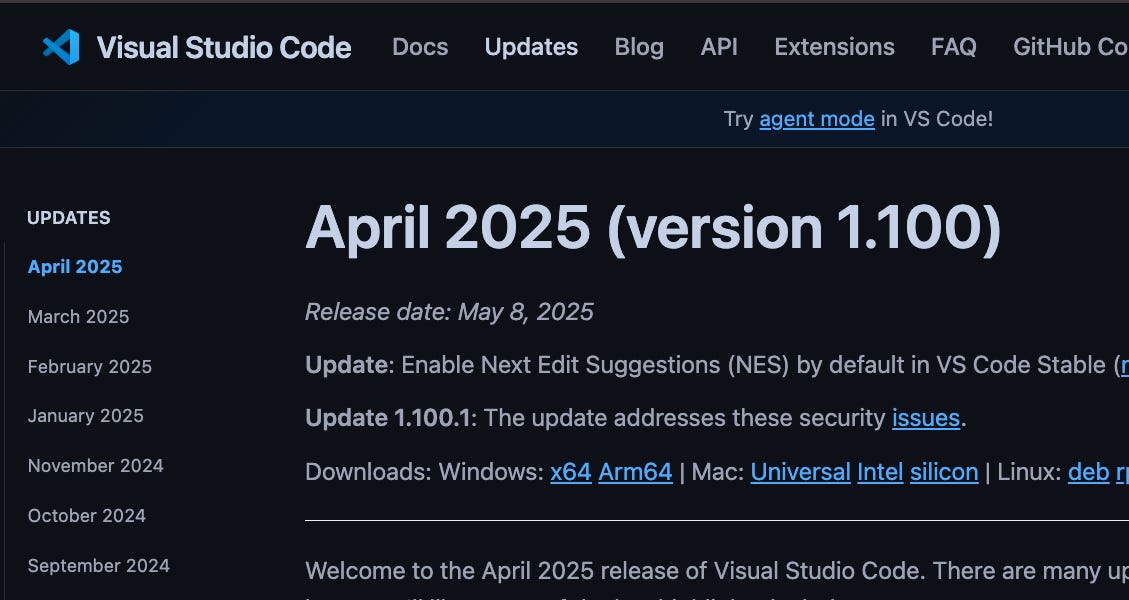
Task: View the February 2025 release notes
Action: coord(89,366)
